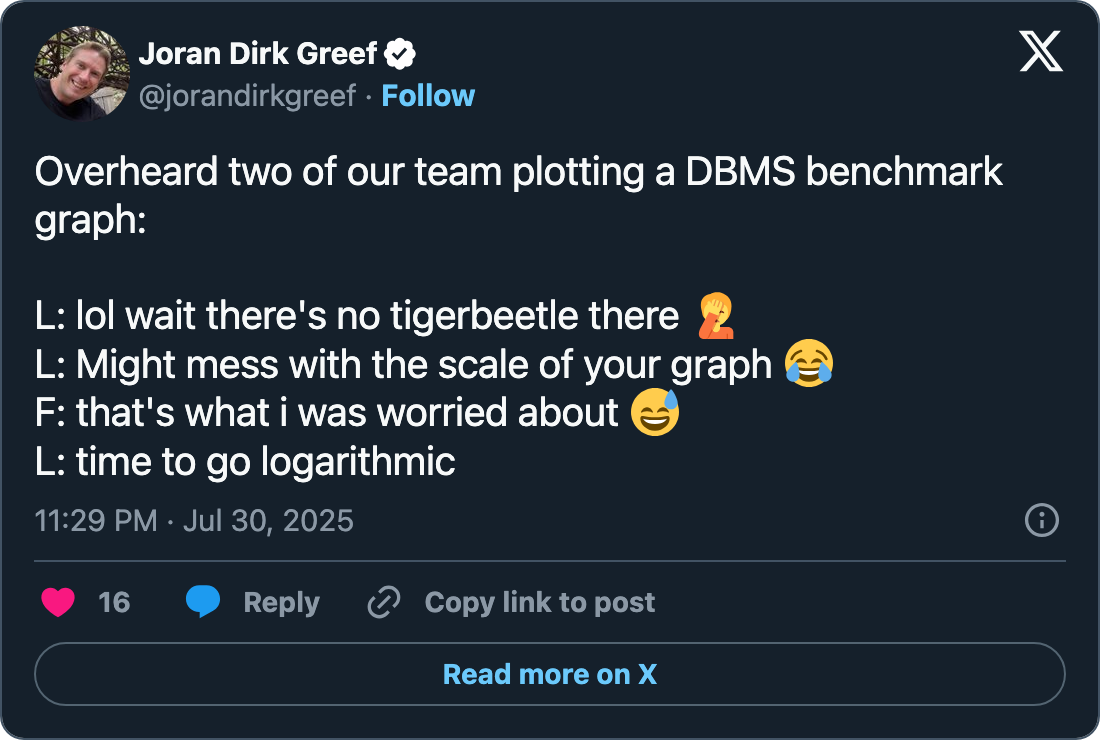This screenshot has height=740, width=1100.
Task: Like the post with the heart icon
Action: pyautogui.click(x=58, y=602)
